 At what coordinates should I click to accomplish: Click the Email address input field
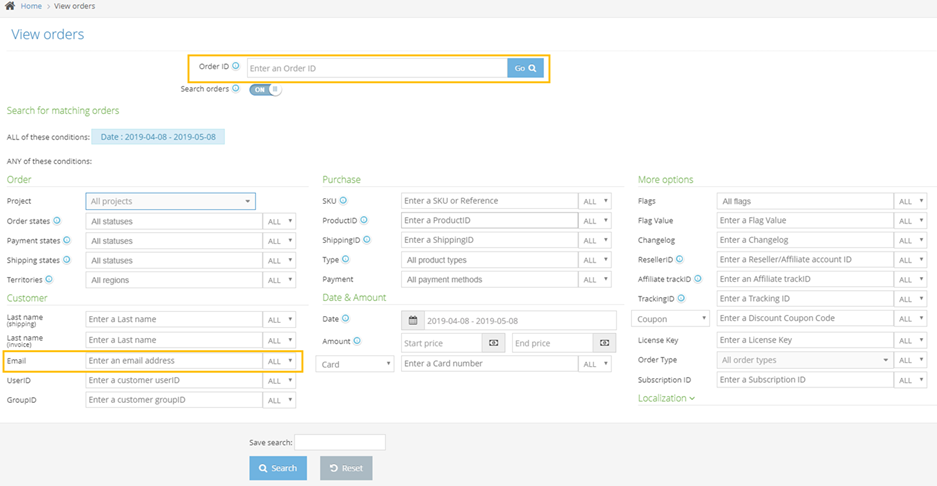pyautogui.click(x=173, y=361)
